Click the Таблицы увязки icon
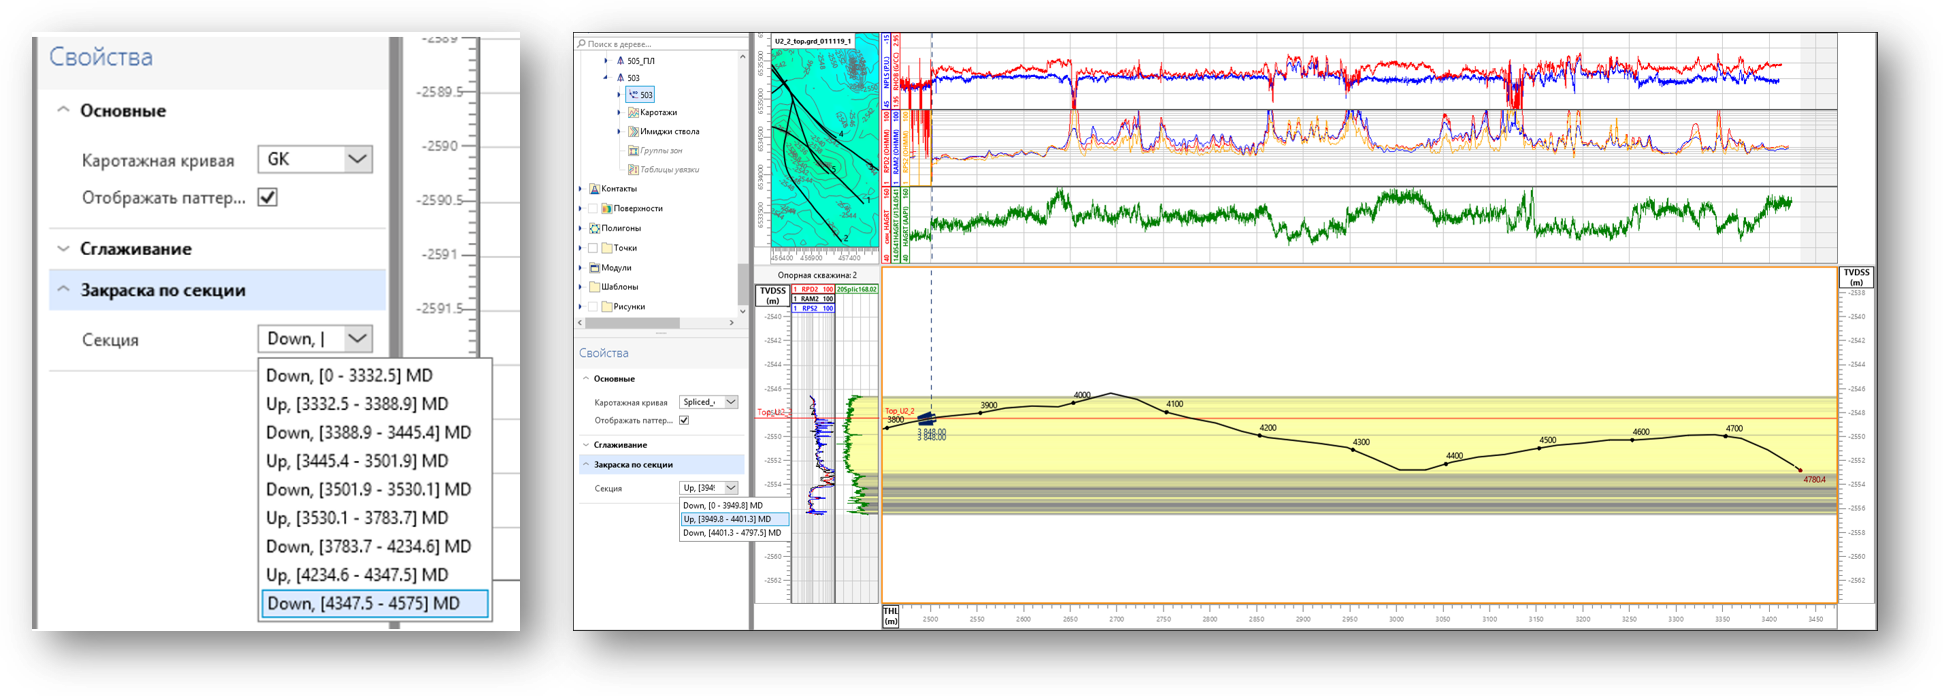 [633, 170]
